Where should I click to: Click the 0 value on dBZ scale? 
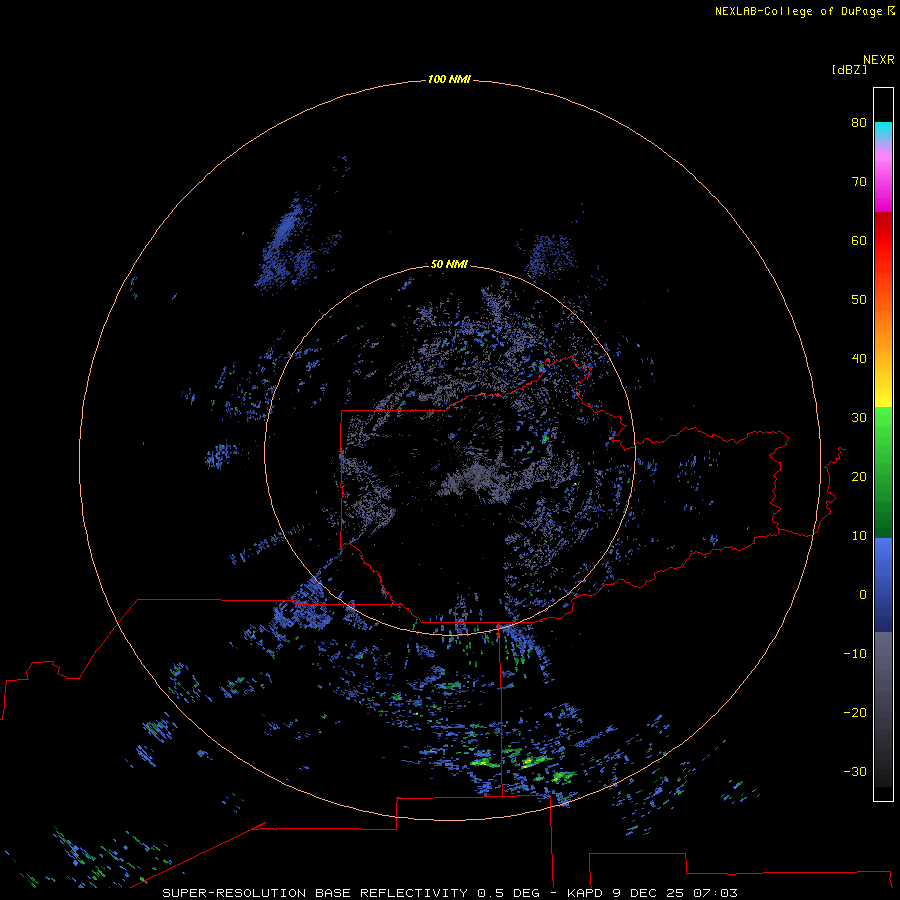[x=863, y=595]
